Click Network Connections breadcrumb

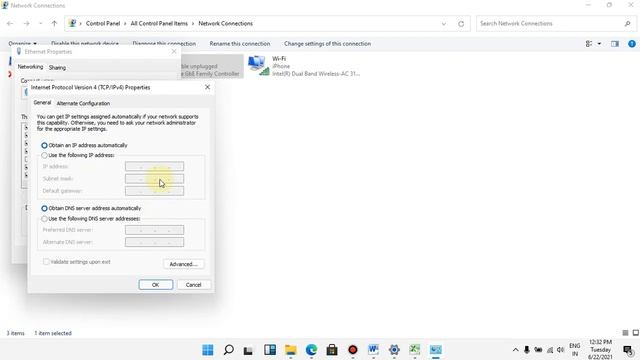click(x=225, y=24)
